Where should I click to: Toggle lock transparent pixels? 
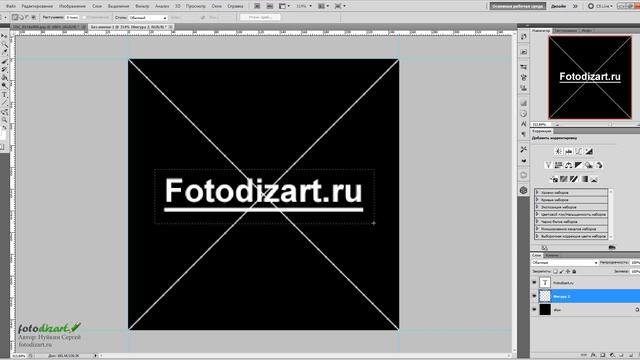tap(555, 271)
